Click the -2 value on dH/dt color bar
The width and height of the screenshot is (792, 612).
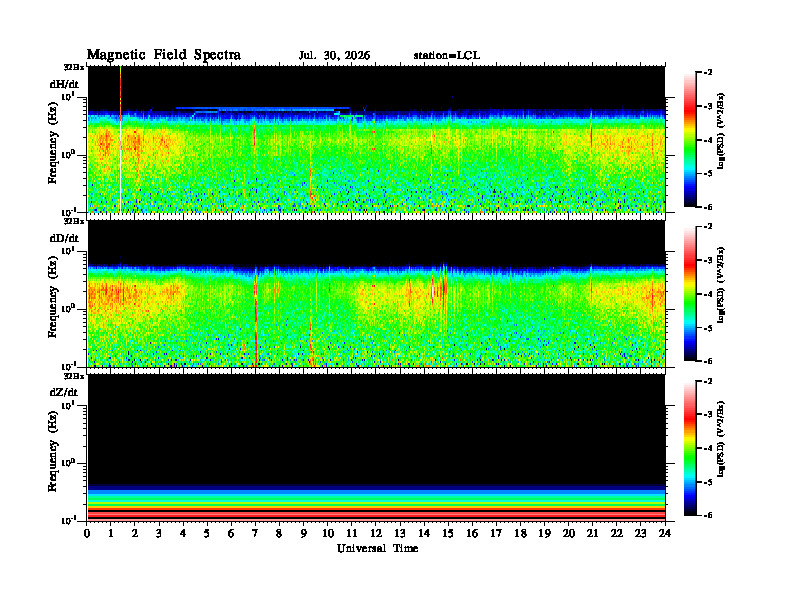708,73
